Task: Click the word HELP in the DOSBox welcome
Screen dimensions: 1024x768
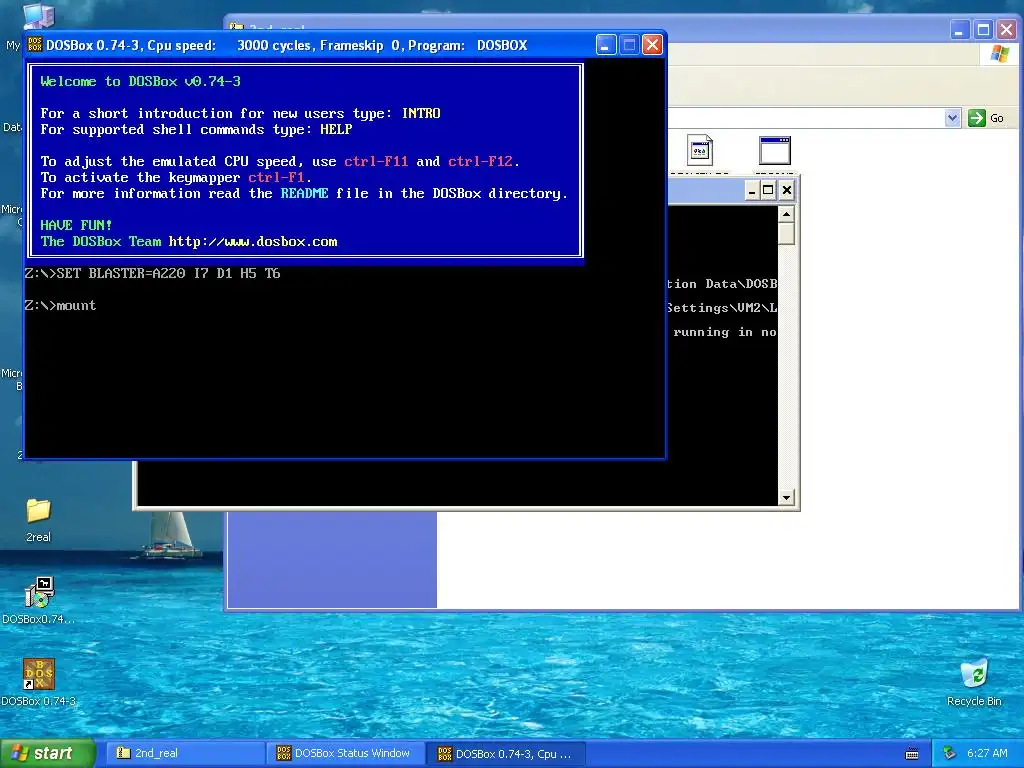Action: coord(336,129)
